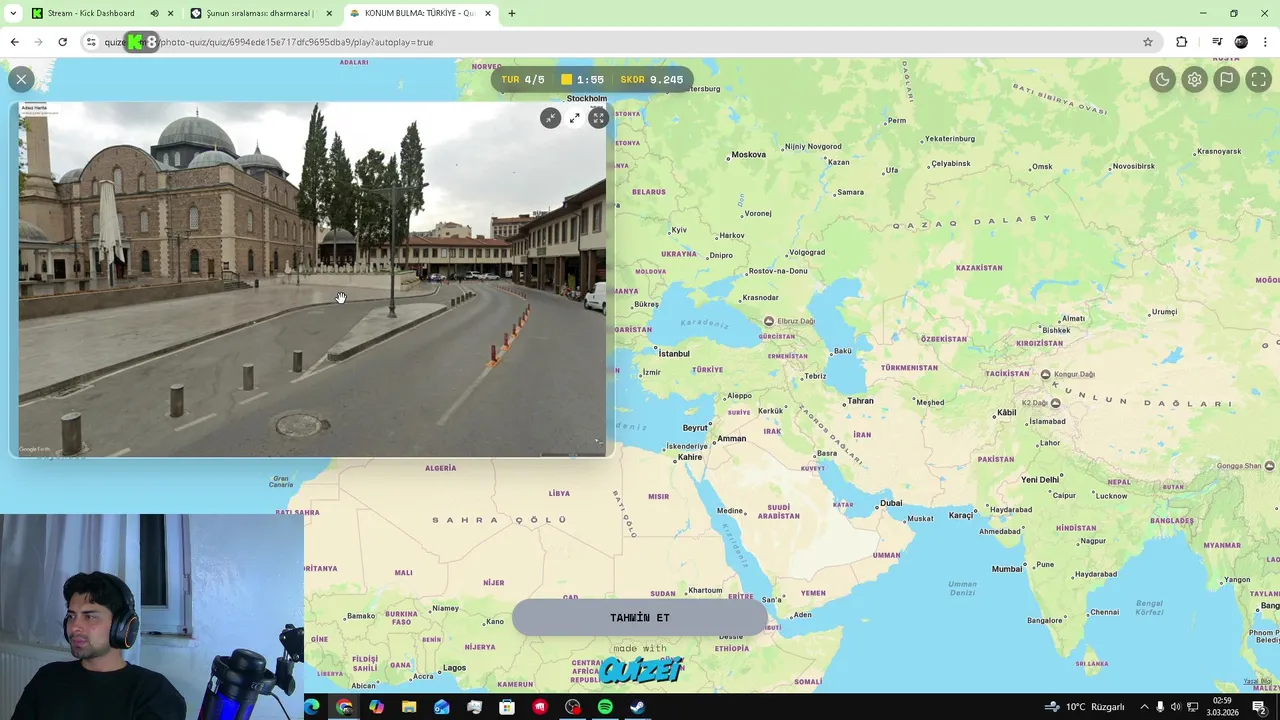Click the street view photo of the mosque
This screenshot has height=720, width=1280.
tap(312, 279)
